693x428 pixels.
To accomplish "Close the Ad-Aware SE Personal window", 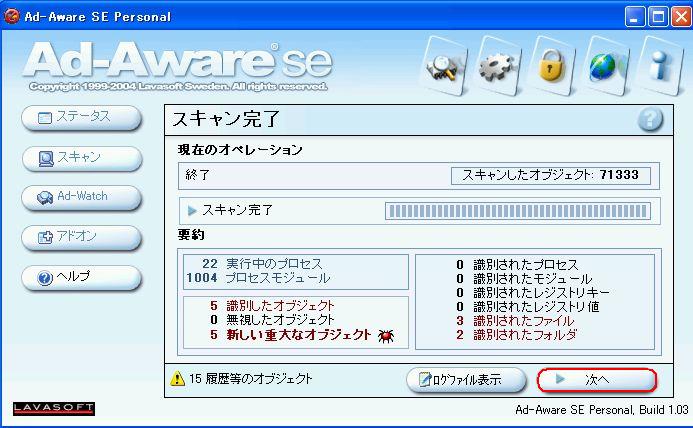I will (681, 17).
